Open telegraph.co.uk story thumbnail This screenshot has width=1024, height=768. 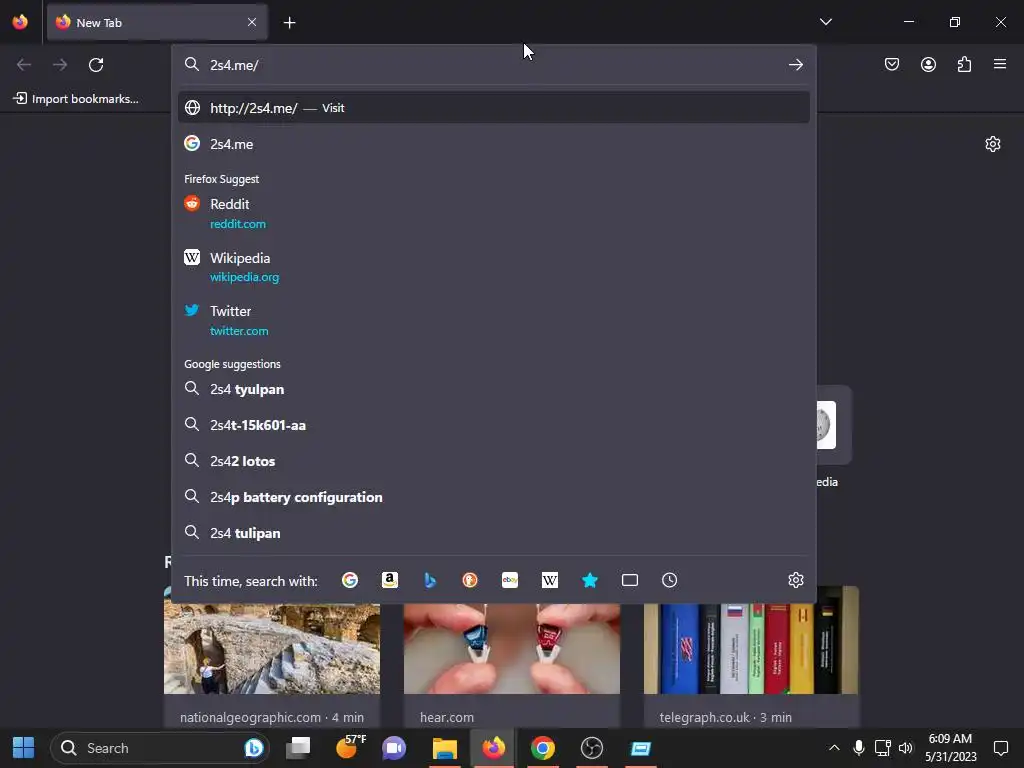(x=751, y=641)
